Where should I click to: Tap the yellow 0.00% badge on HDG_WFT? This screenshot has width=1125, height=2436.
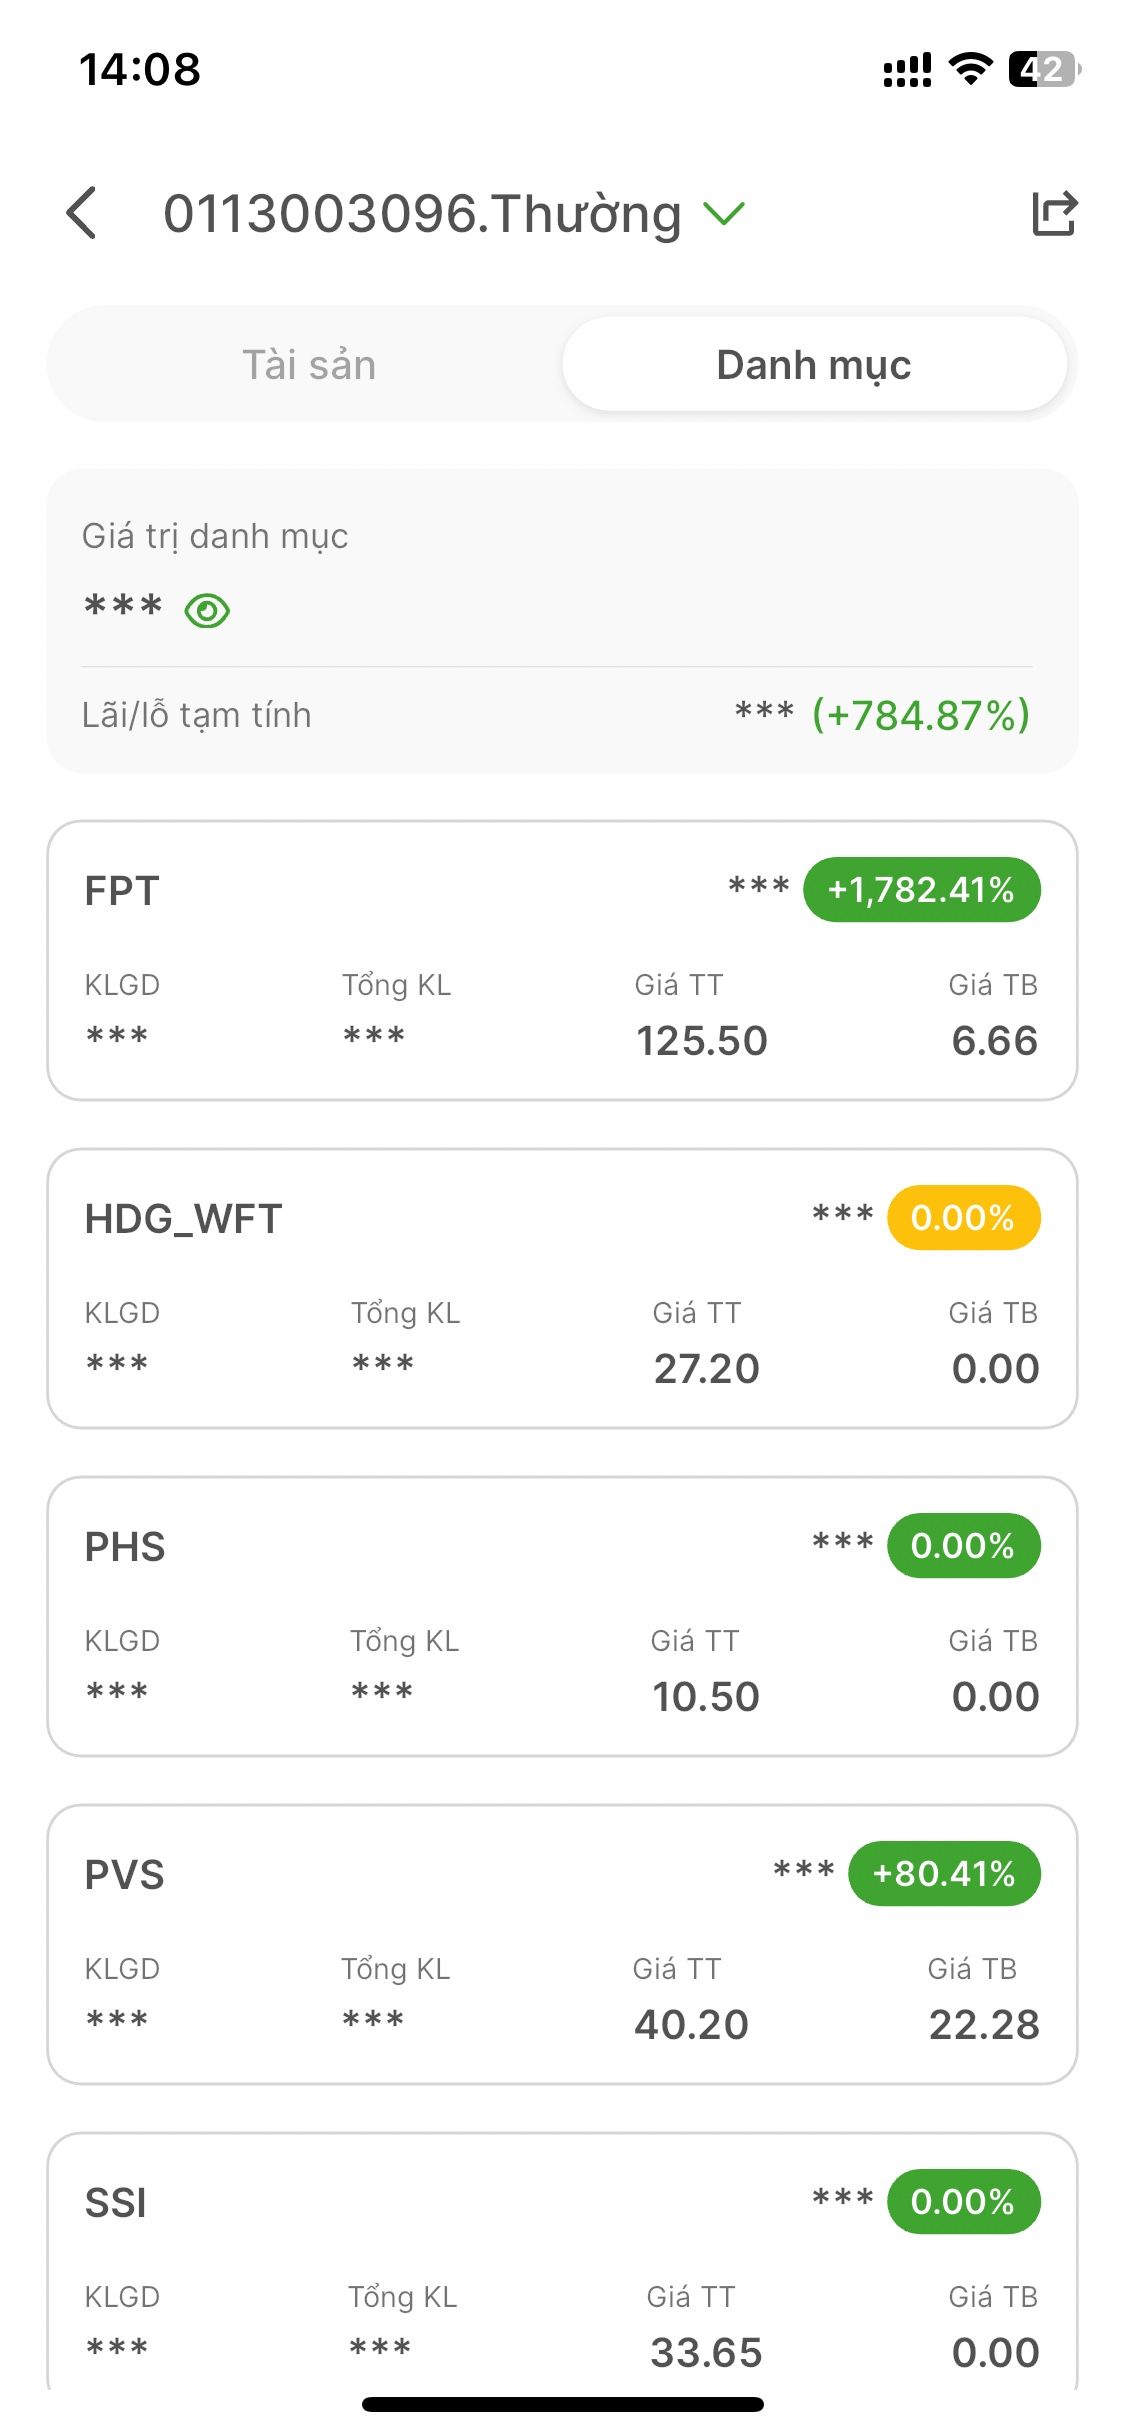coord(963,1218)
